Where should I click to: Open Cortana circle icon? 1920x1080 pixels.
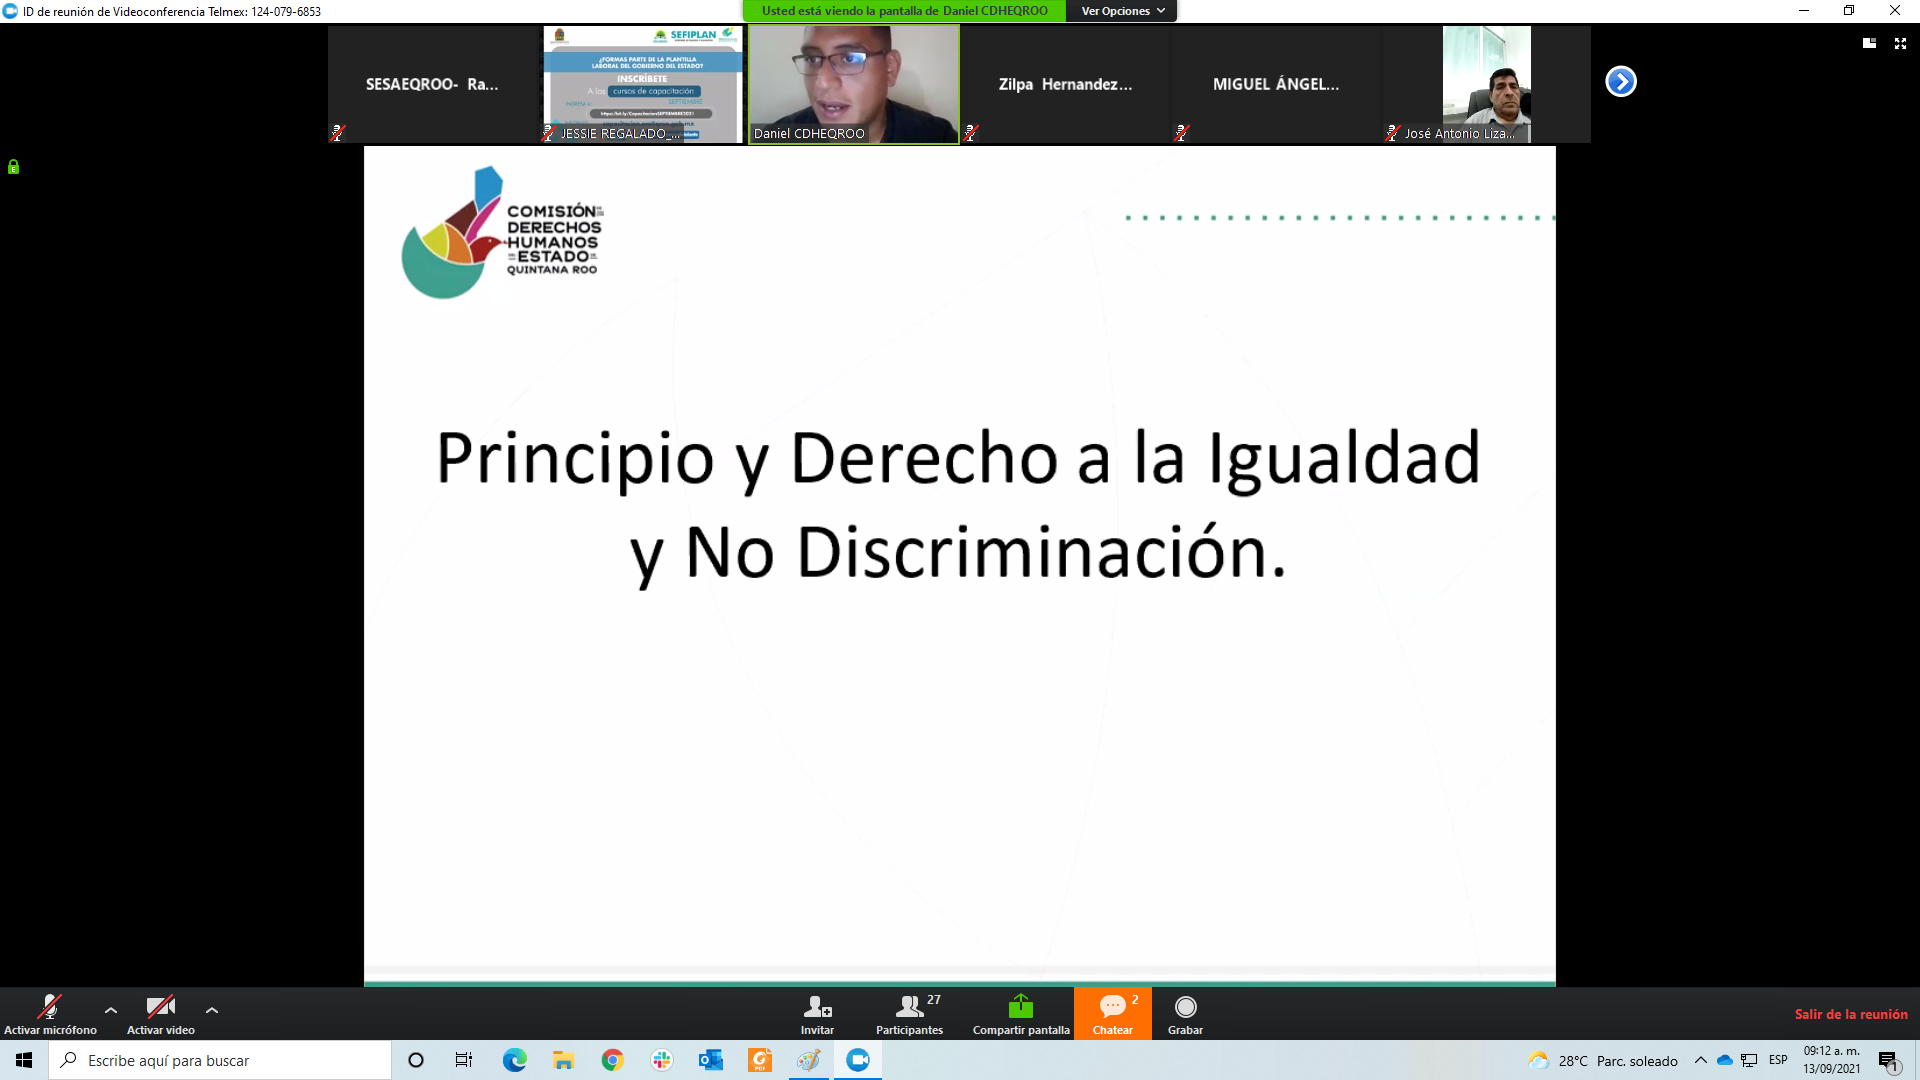[x=416, y=1060]
